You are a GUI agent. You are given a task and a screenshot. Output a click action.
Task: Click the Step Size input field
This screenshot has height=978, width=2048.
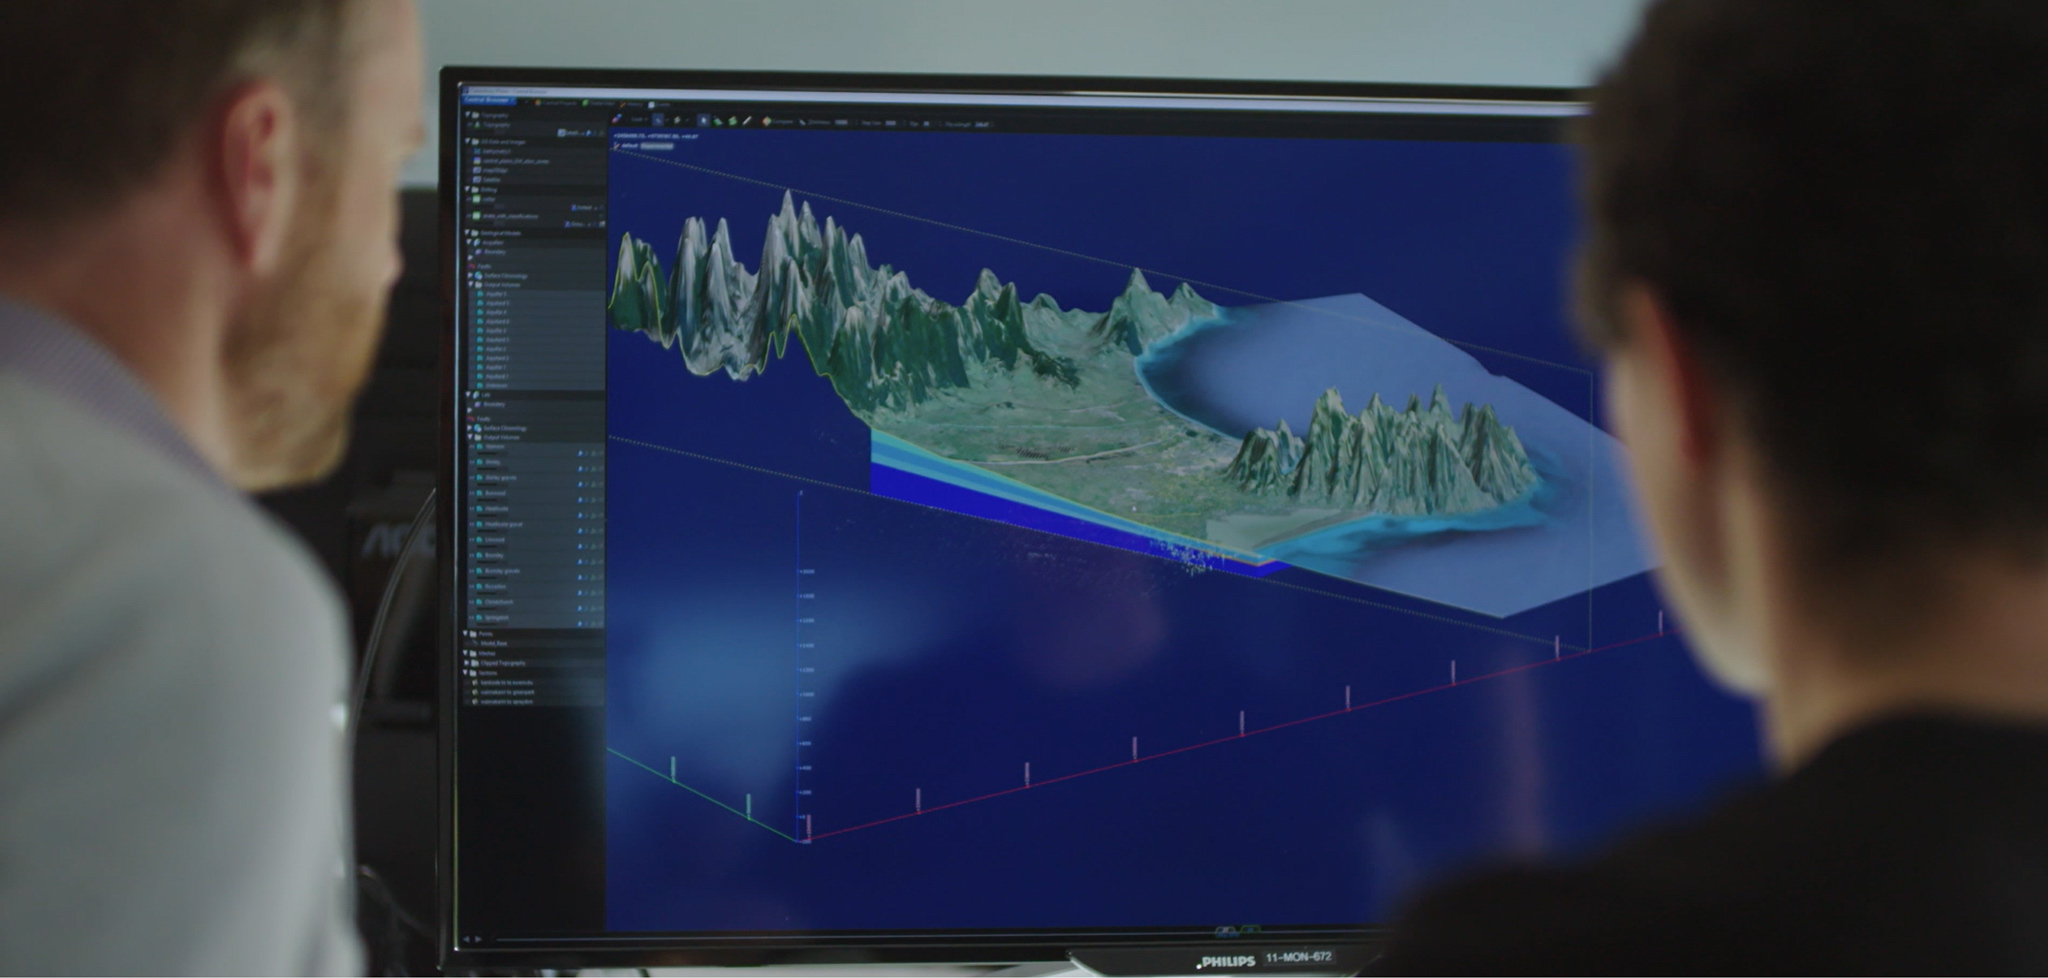[x=892, y=123]
